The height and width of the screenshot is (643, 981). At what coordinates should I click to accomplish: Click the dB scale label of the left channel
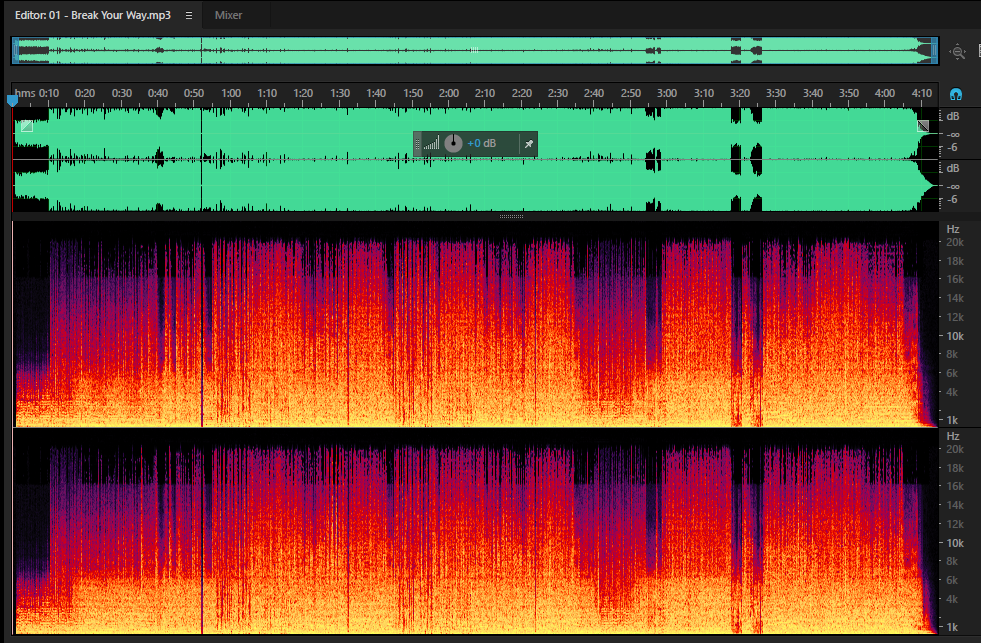(953, 116)
